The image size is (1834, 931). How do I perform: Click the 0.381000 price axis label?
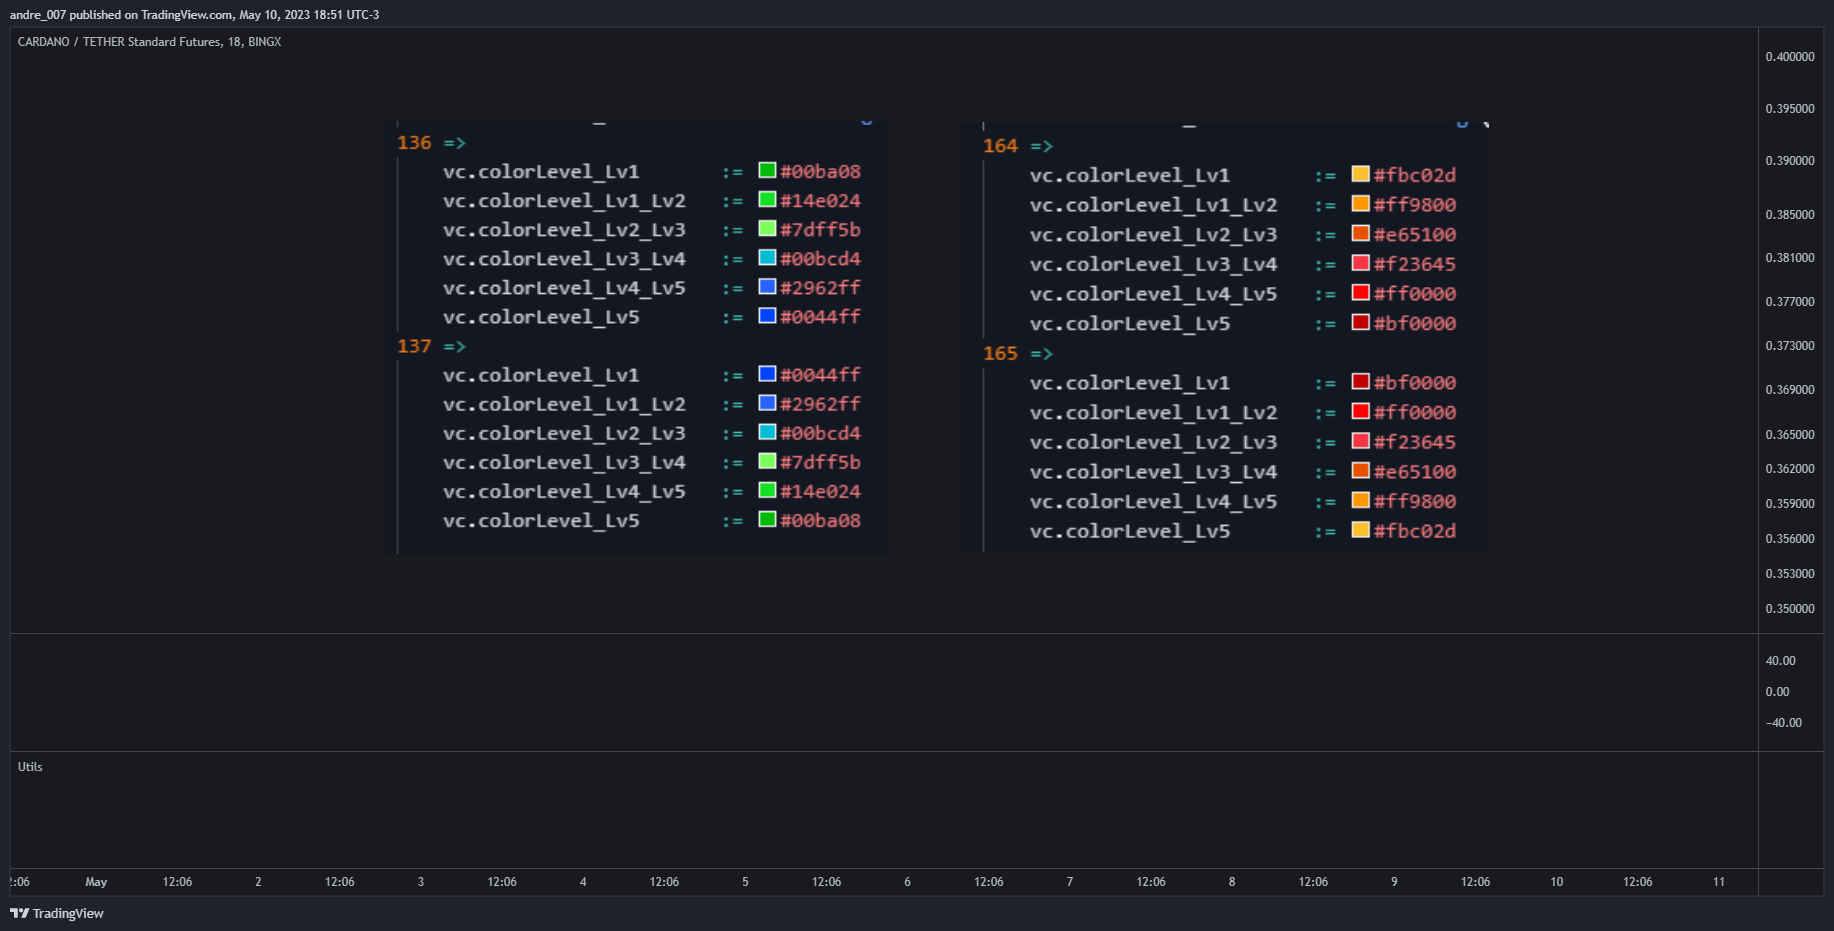[1790, 258]
